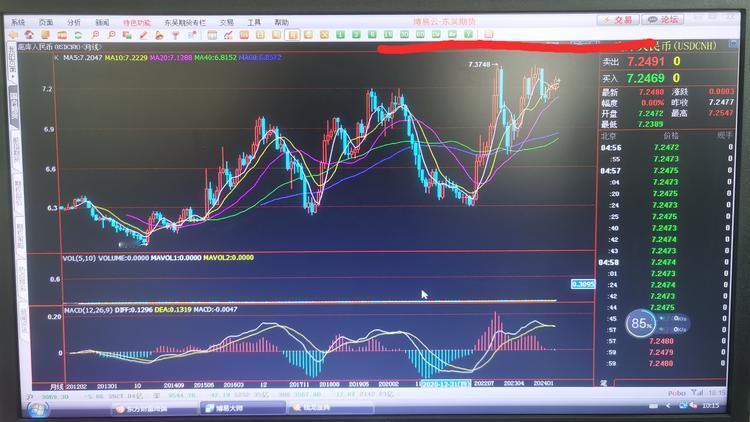Open the multi-window layout icon
This screenshot has width=750, height=422.
pyautogui.click(x=127, y=35)
